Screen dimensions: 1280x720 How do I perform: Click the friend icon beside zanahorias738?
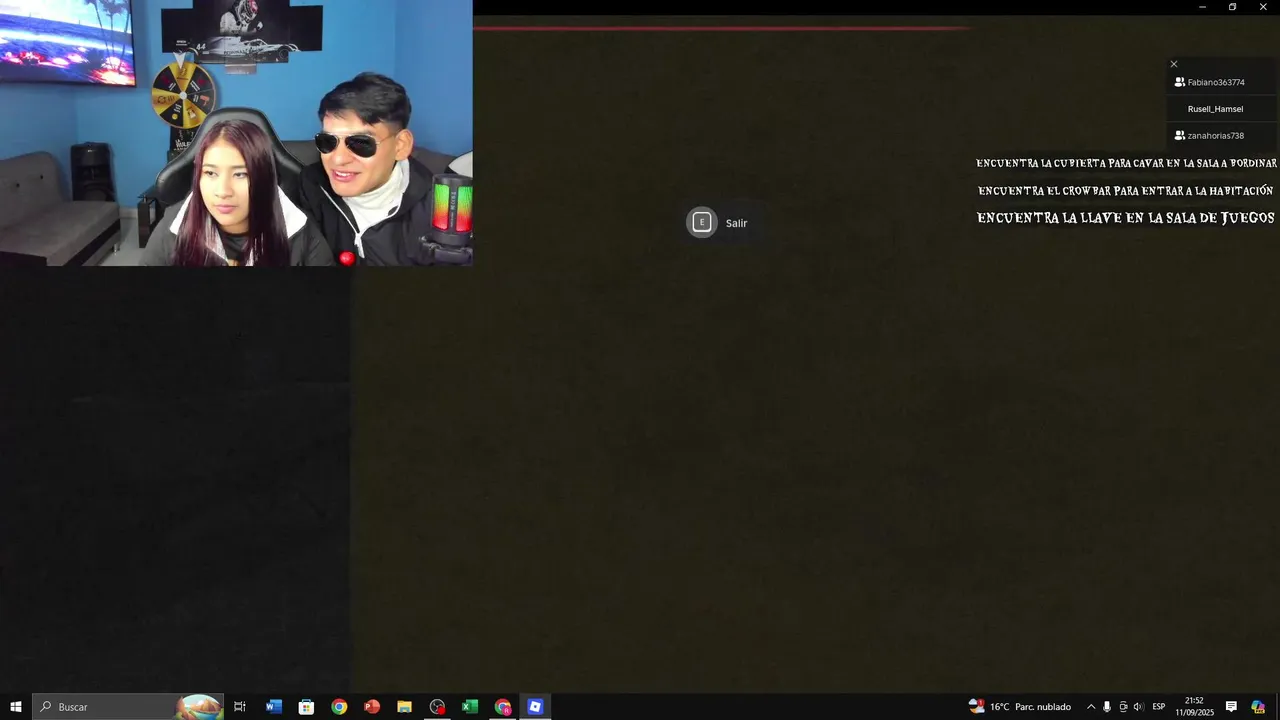click(x=1180, y=136)
